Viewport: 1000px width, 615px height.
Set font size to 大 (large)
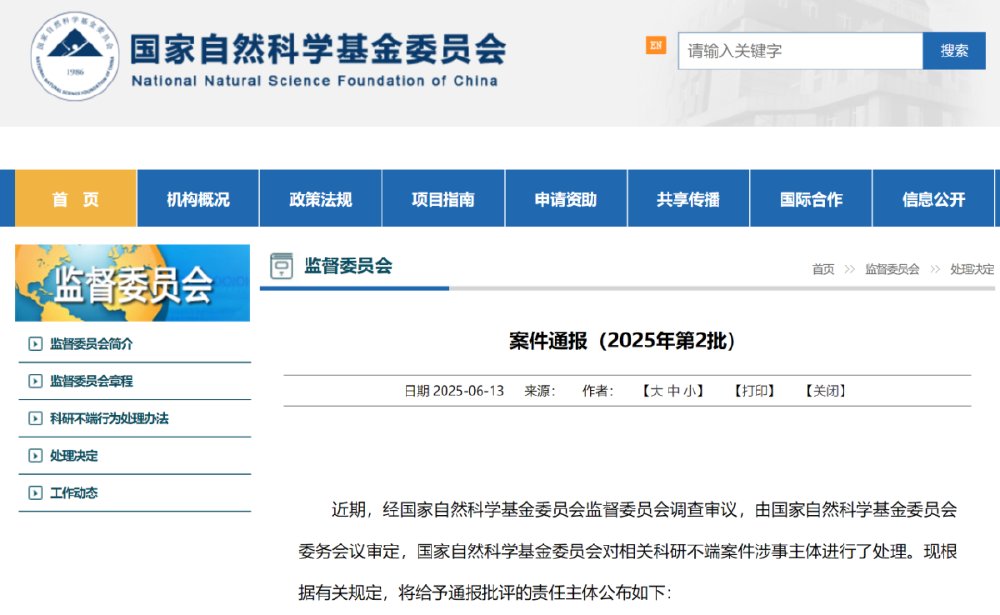click(656, 391)
